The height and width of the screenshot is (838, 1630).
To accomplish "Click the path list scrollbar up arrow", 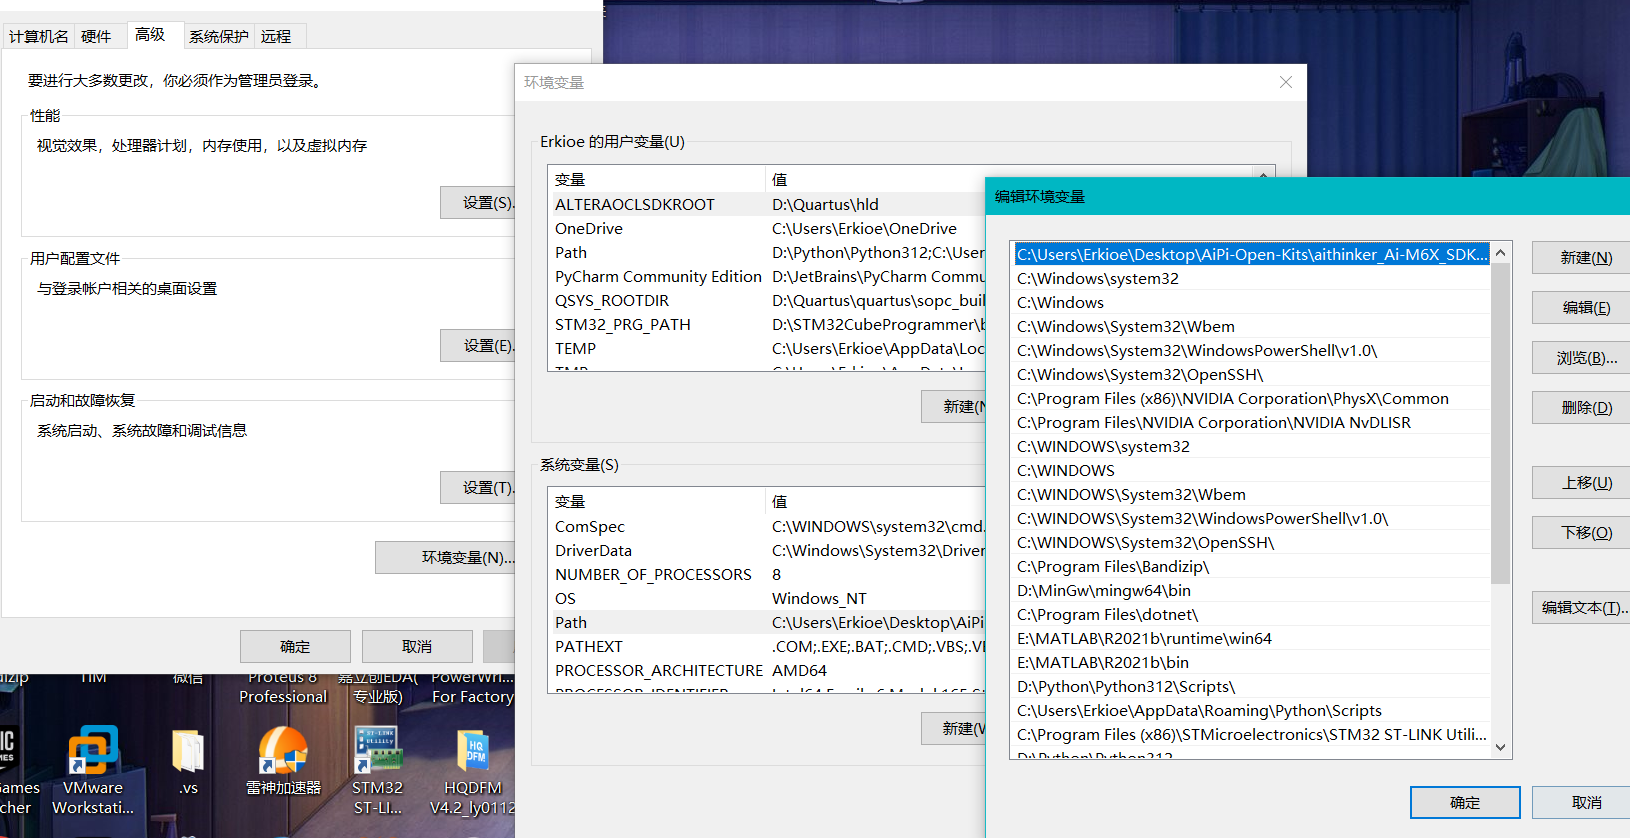I will coord(1500,253).
